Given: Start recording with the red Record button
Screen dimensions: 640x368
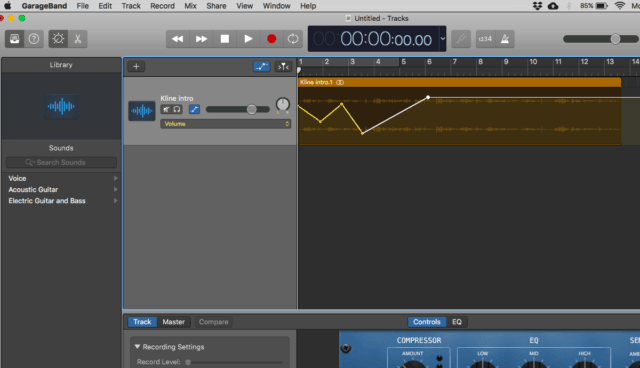Looking at the screenshot, I should [x=271, y=39].
